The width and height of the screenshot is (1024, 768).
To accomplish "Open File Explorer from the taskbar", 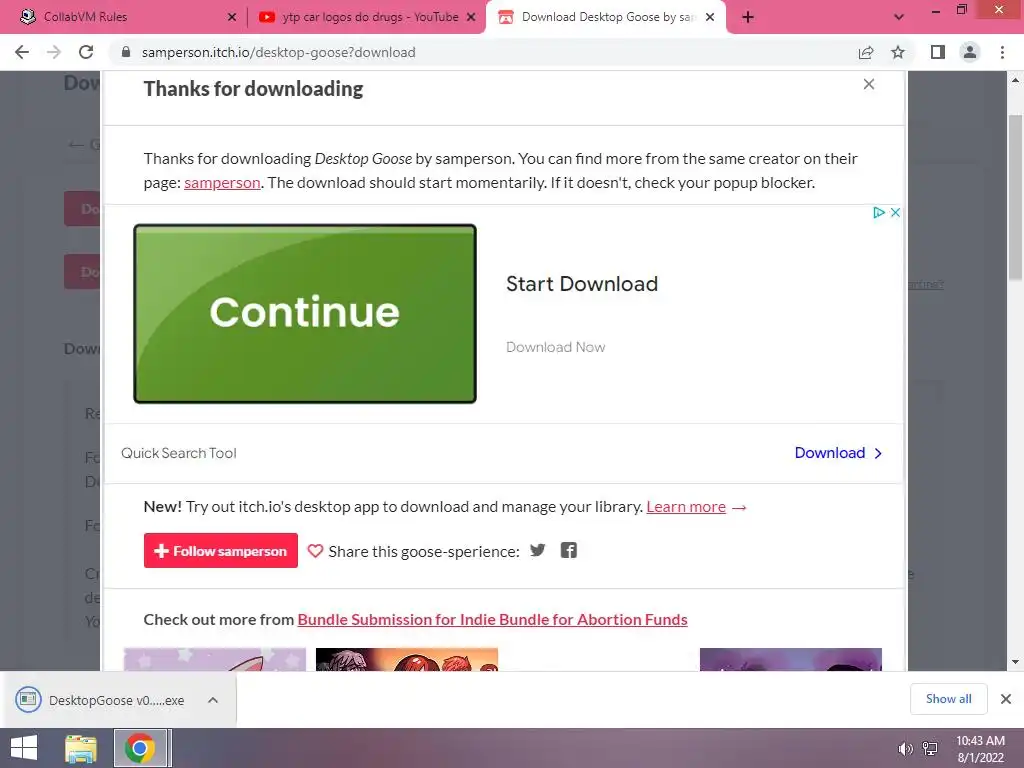I will 81,748.
